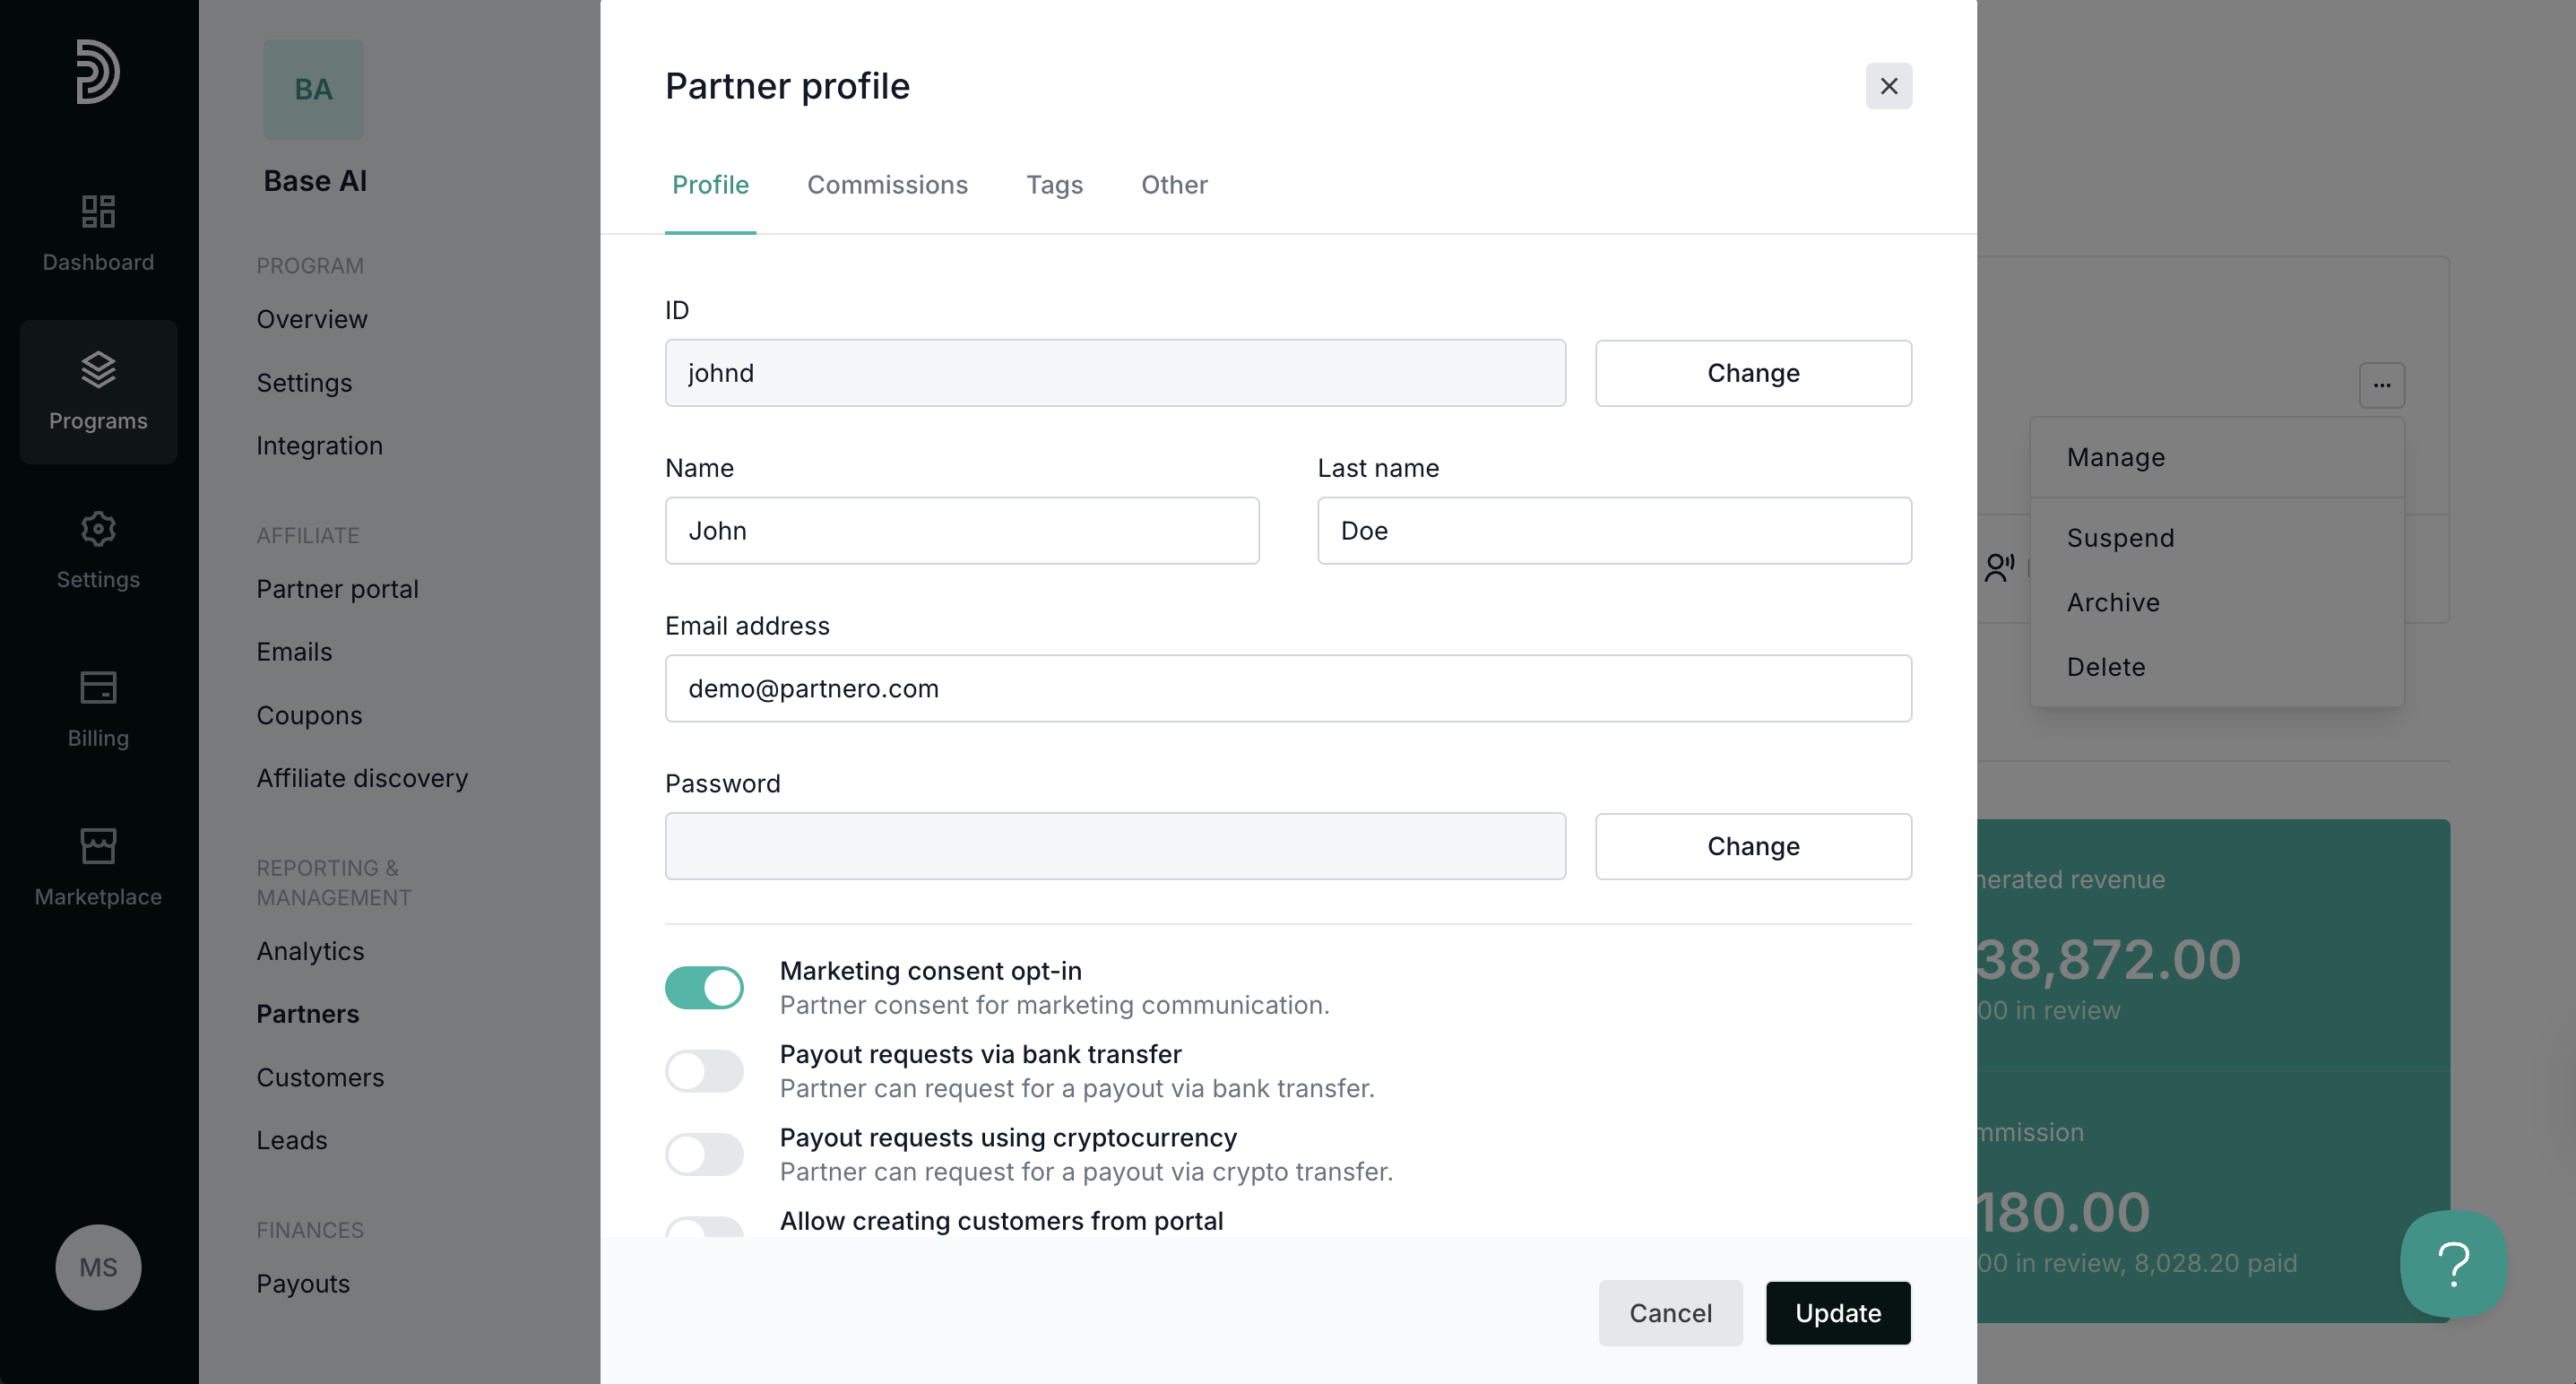The height and width of the screenshot is (1384, 2576).
Task: Close the Partner profile dialog
Action: point(1888,86)
